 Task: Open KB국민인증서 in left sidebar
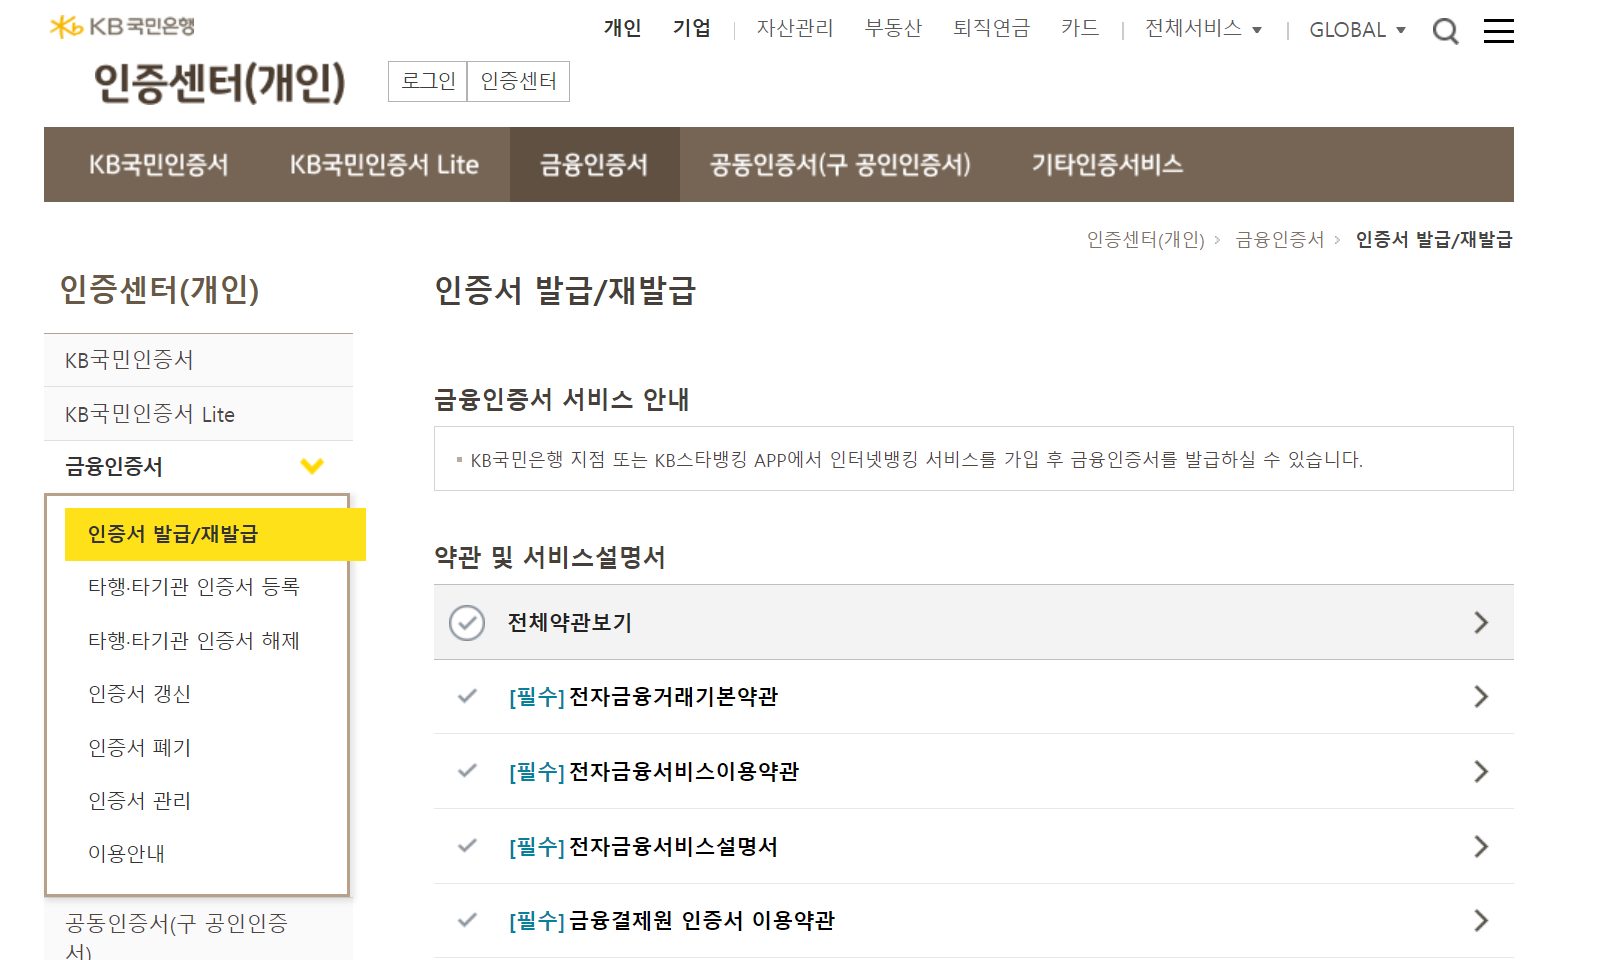pyautogui.click(x=198, y=360)
